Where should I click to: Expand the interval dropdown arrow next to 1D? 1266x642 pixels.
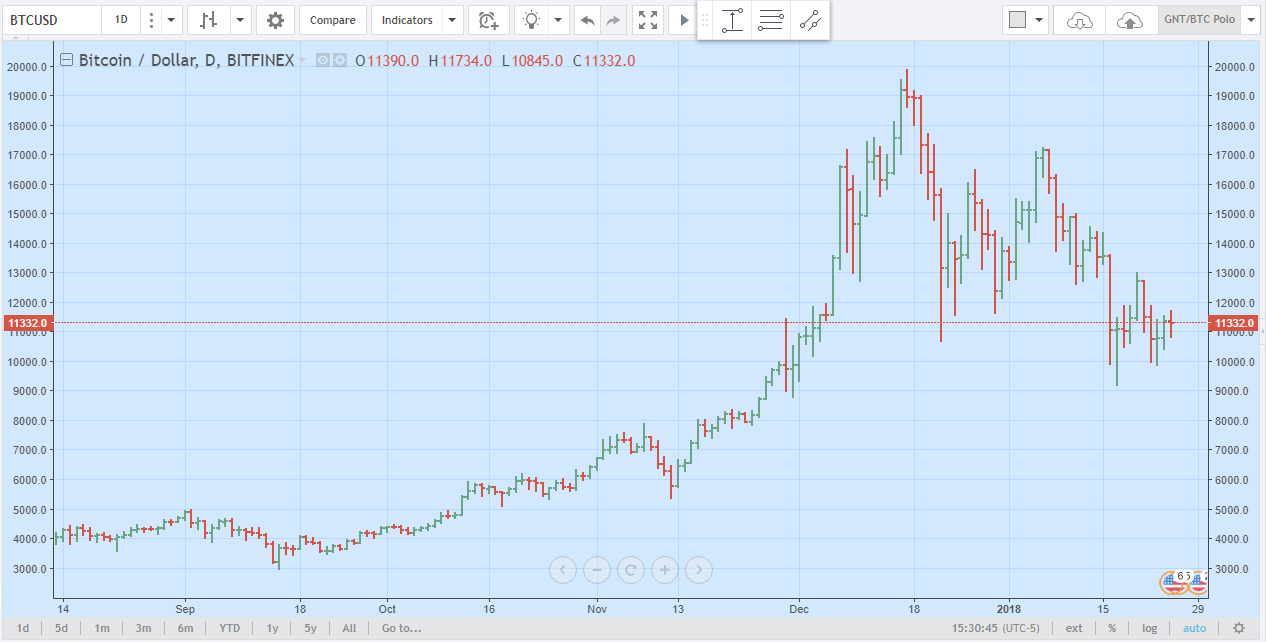[172, 20]
